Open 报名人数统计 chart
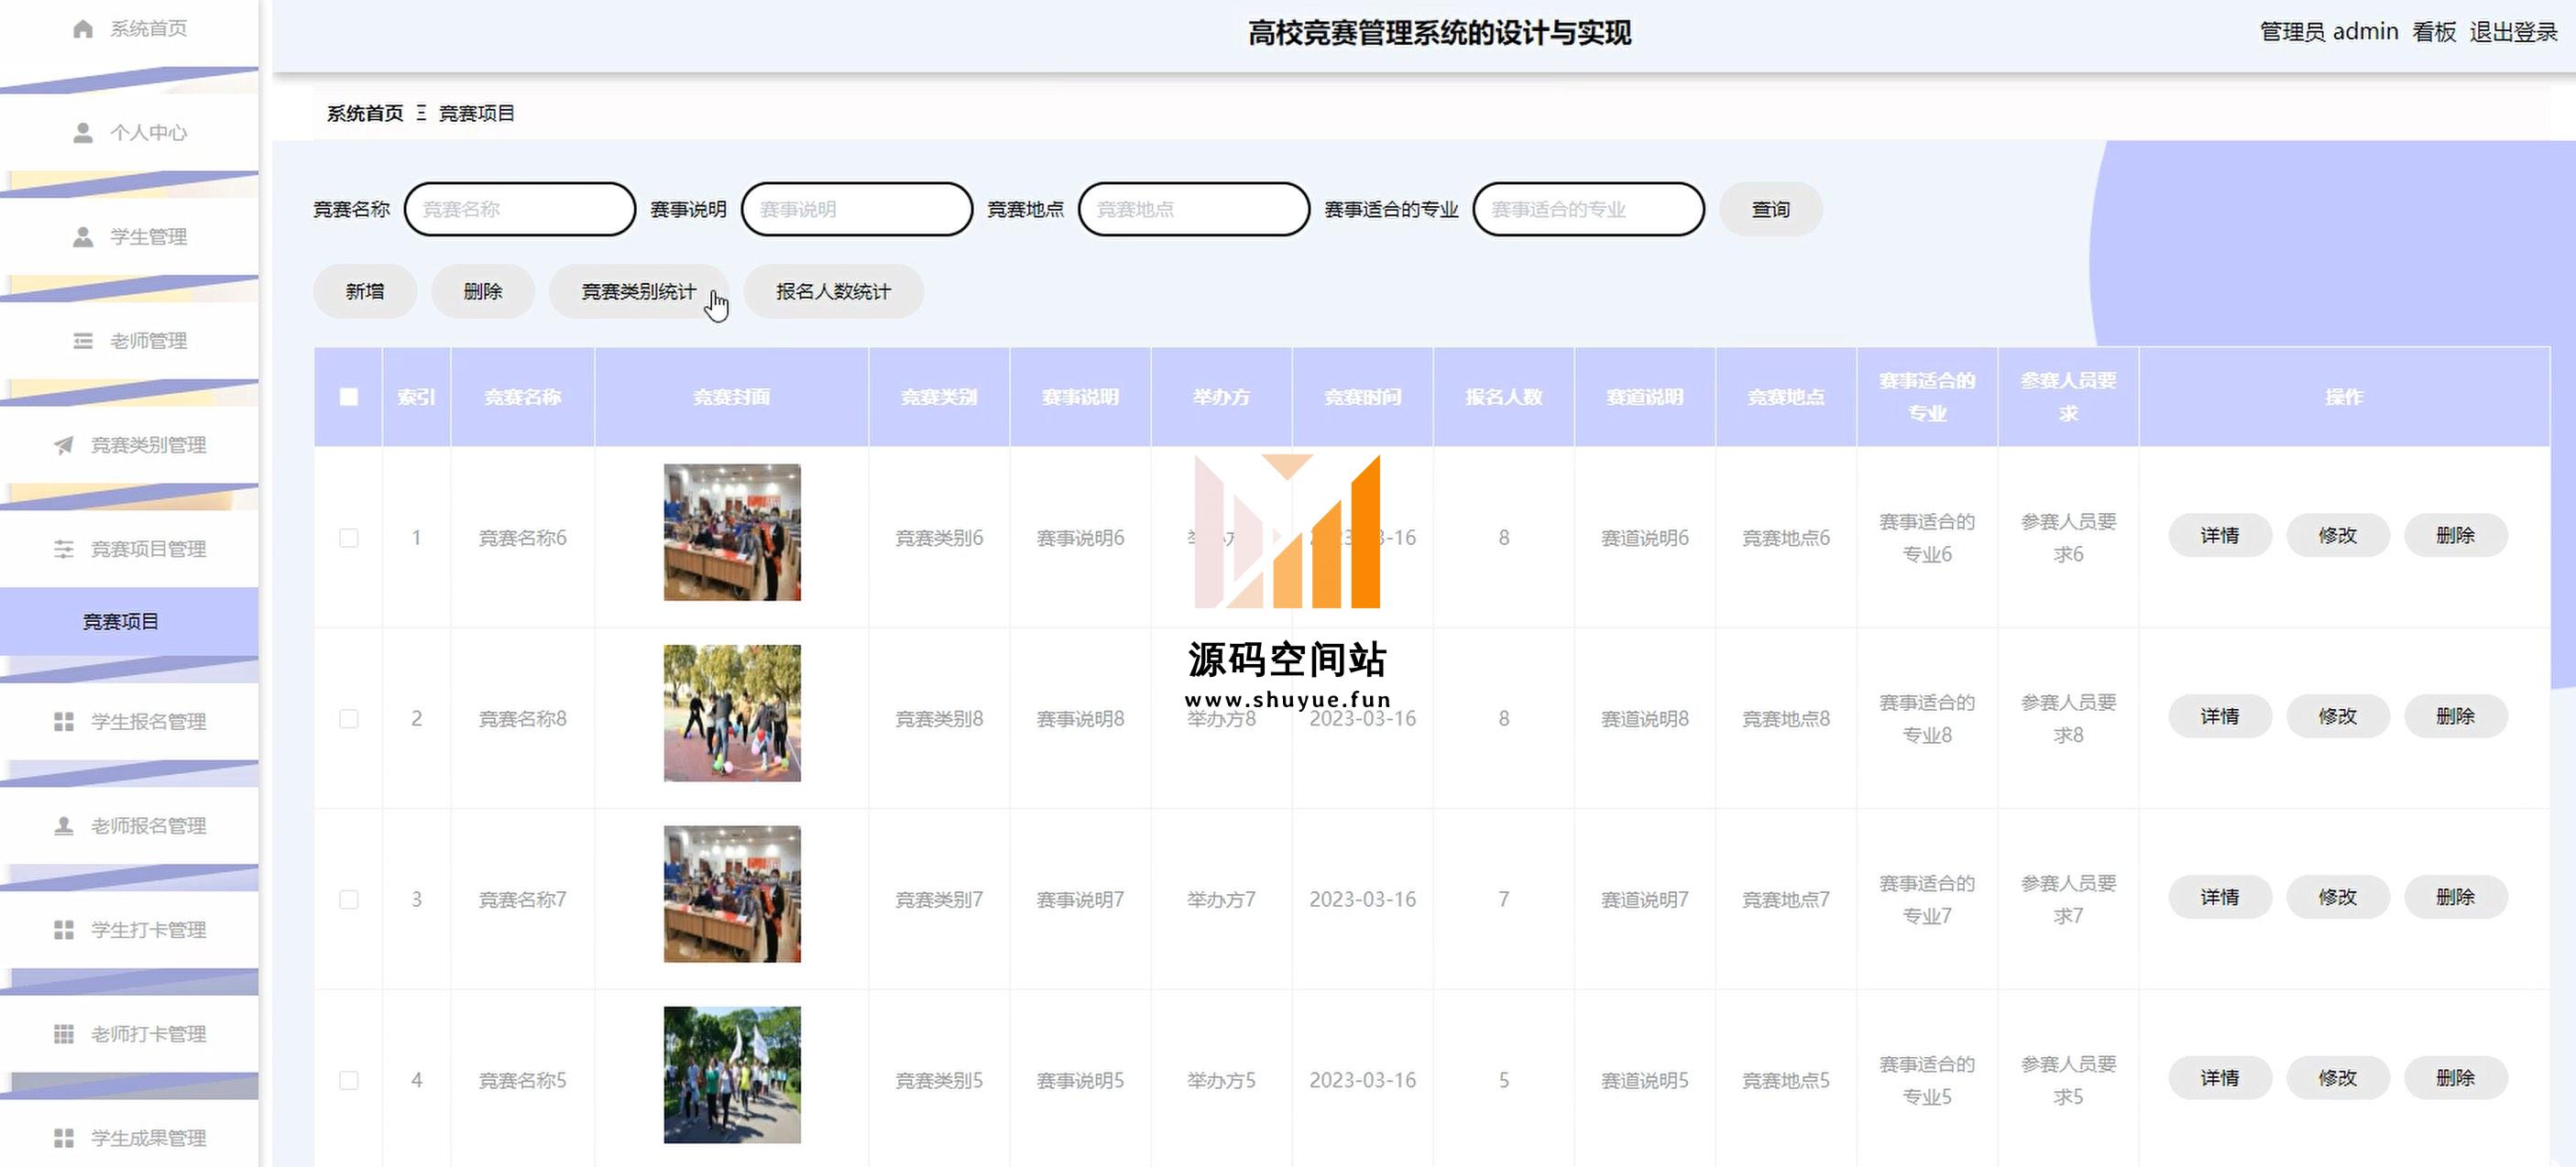 pos(833,291)
